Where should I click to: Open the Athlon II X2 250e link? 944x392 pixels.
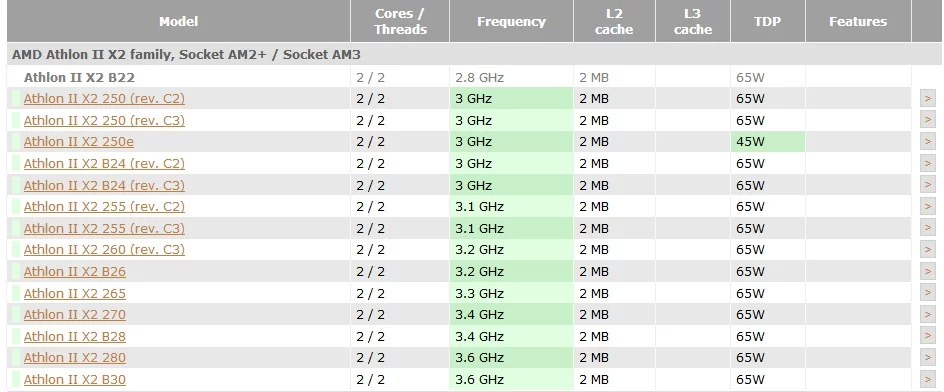coord(79,142)
